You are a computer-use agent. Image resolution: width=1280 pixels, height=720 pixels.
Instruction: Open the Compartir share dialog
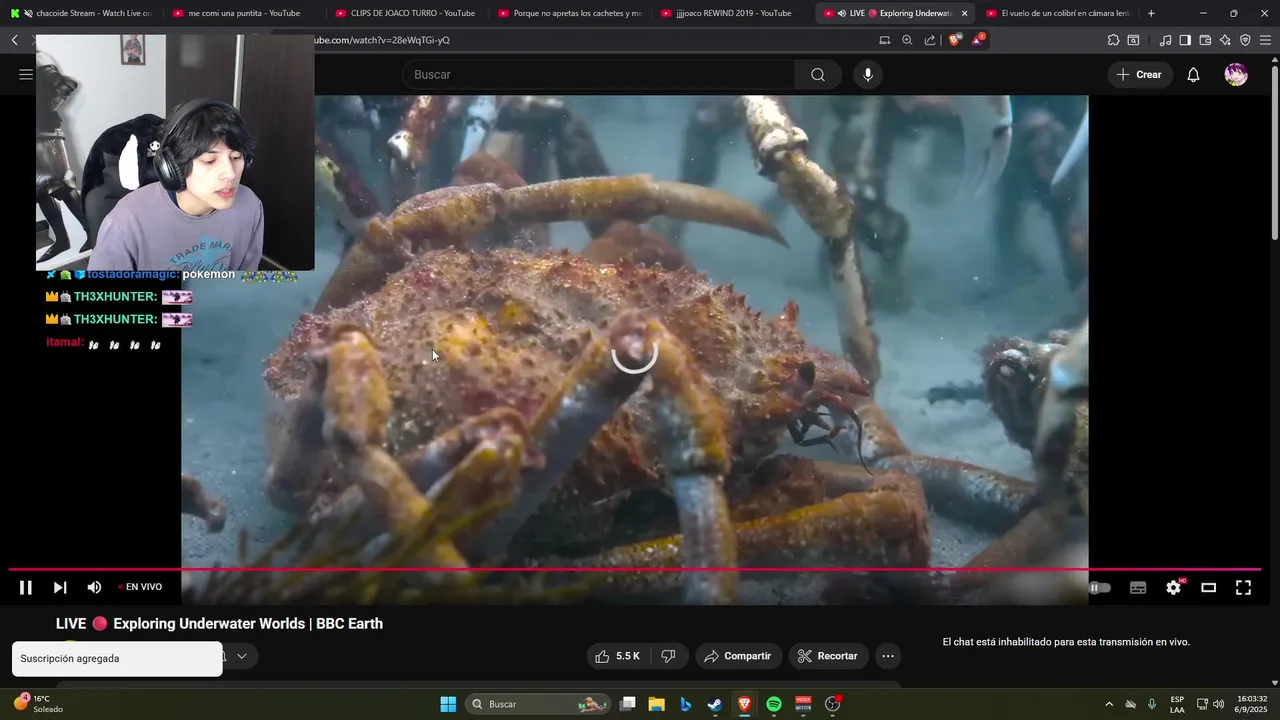pyautogui.click(x=738, y=656)
